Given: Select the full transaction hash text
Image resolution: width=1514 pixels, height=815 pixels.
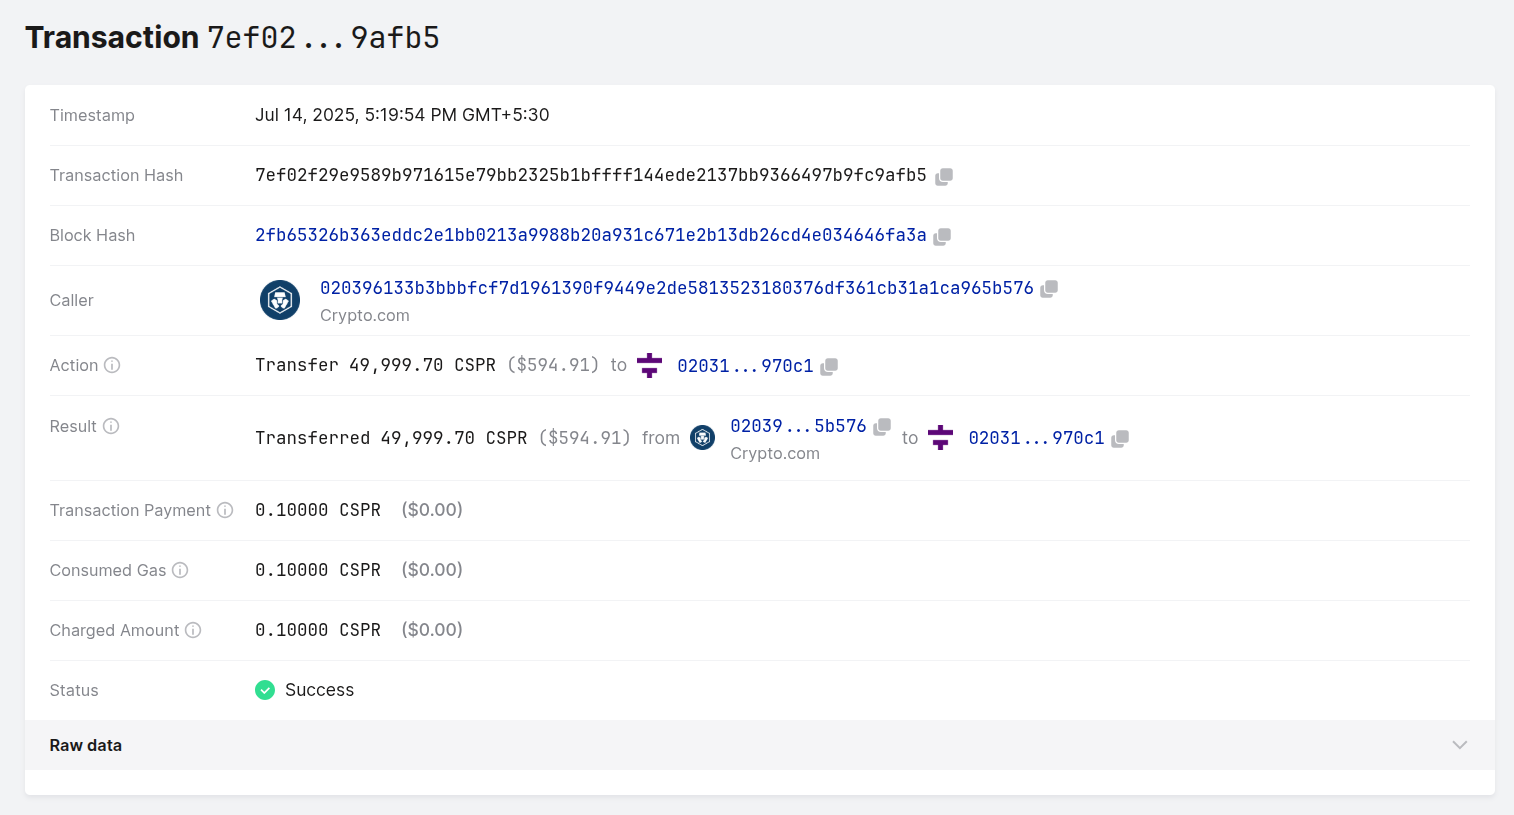Looking at the screenshot, I should (x=591, y=175).
